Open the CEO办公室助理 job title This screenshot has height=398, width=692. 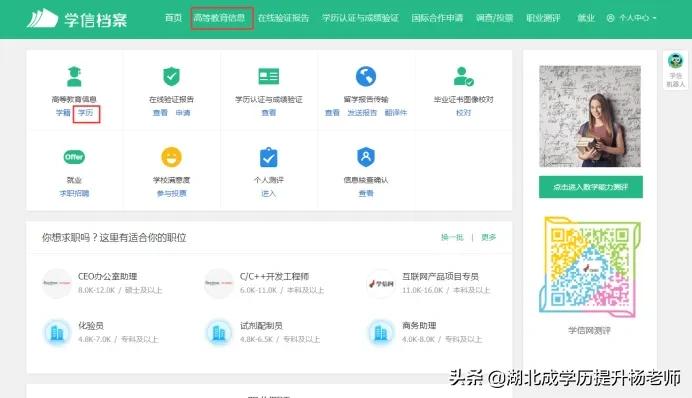pos(108,276)
